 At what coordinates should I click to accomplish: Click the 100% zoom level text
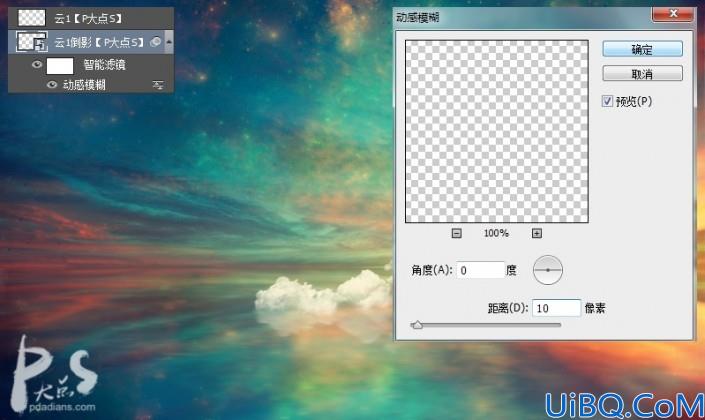496,233
